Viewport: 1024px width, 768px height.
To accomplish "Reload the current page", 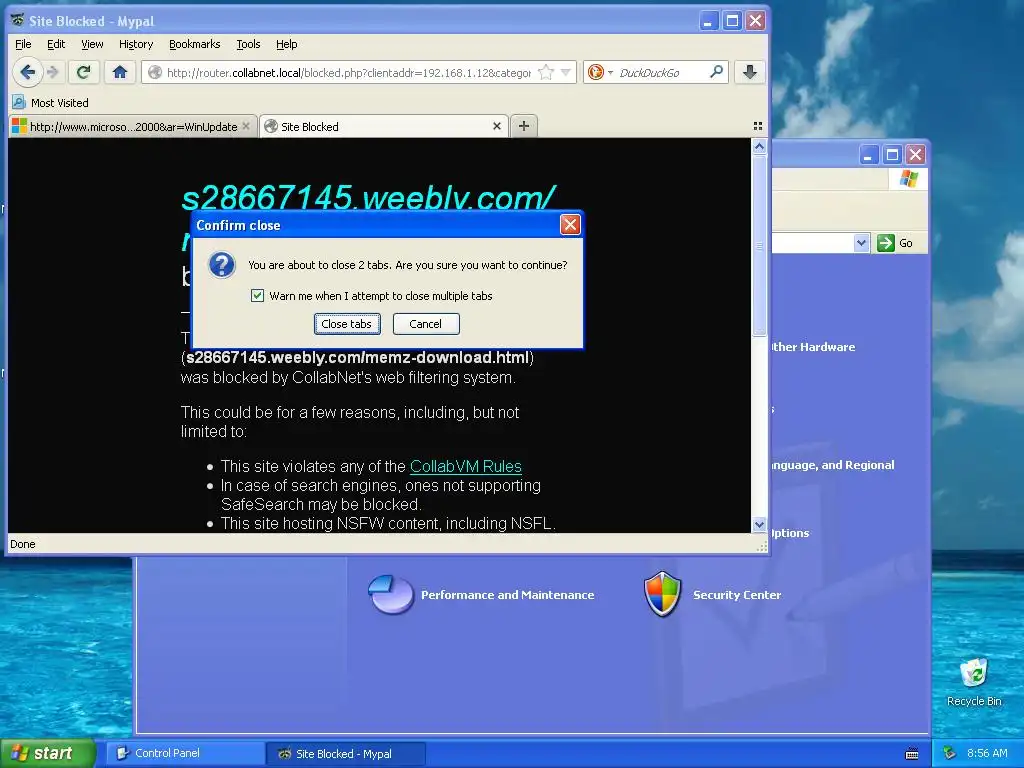I will click(x=84, y=72).
